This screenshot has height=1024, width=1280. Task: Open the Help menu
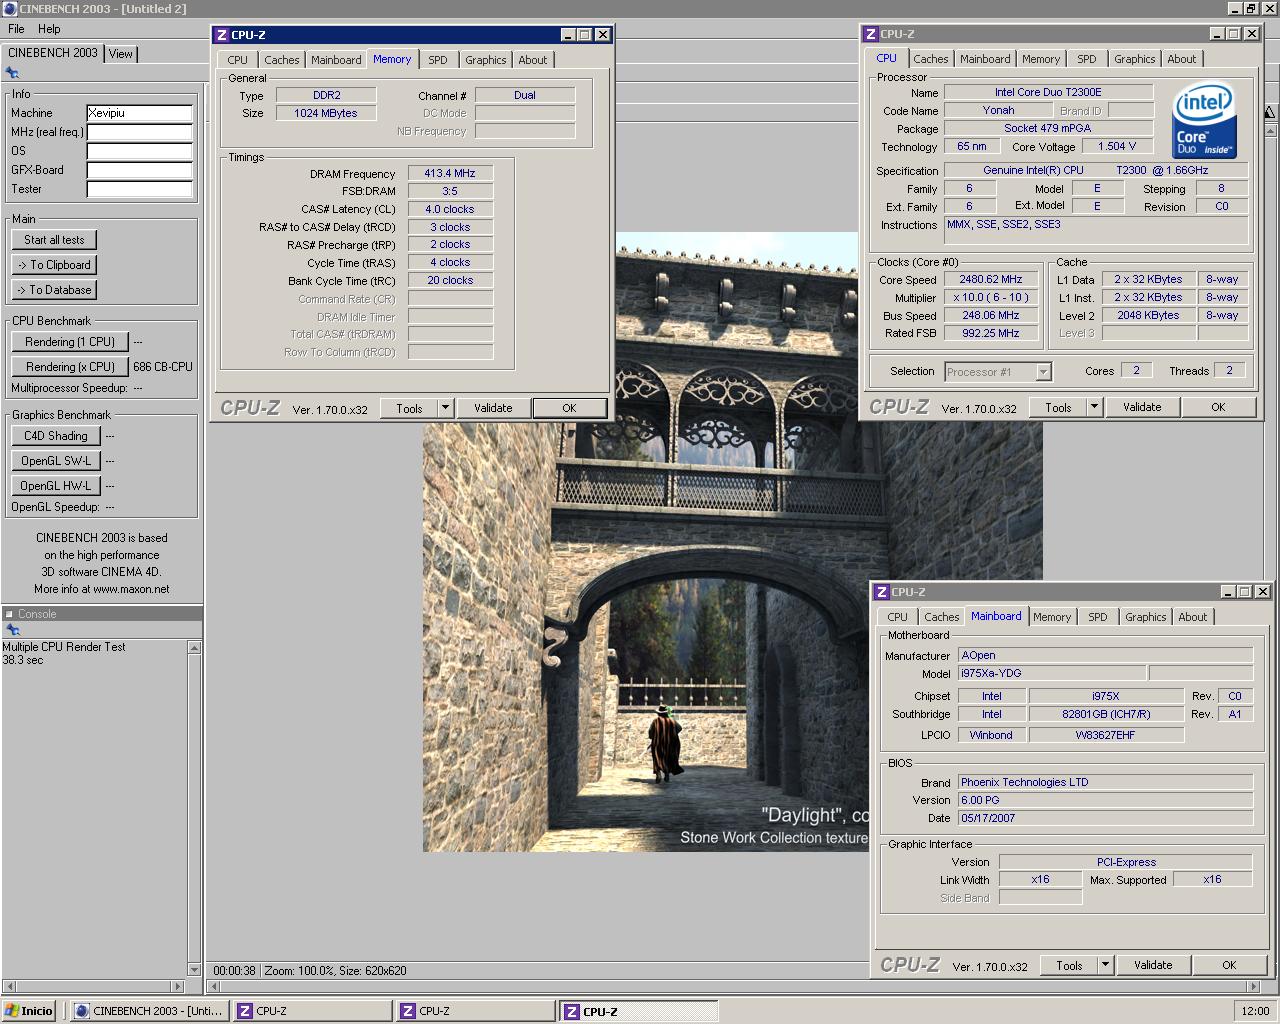49,29
